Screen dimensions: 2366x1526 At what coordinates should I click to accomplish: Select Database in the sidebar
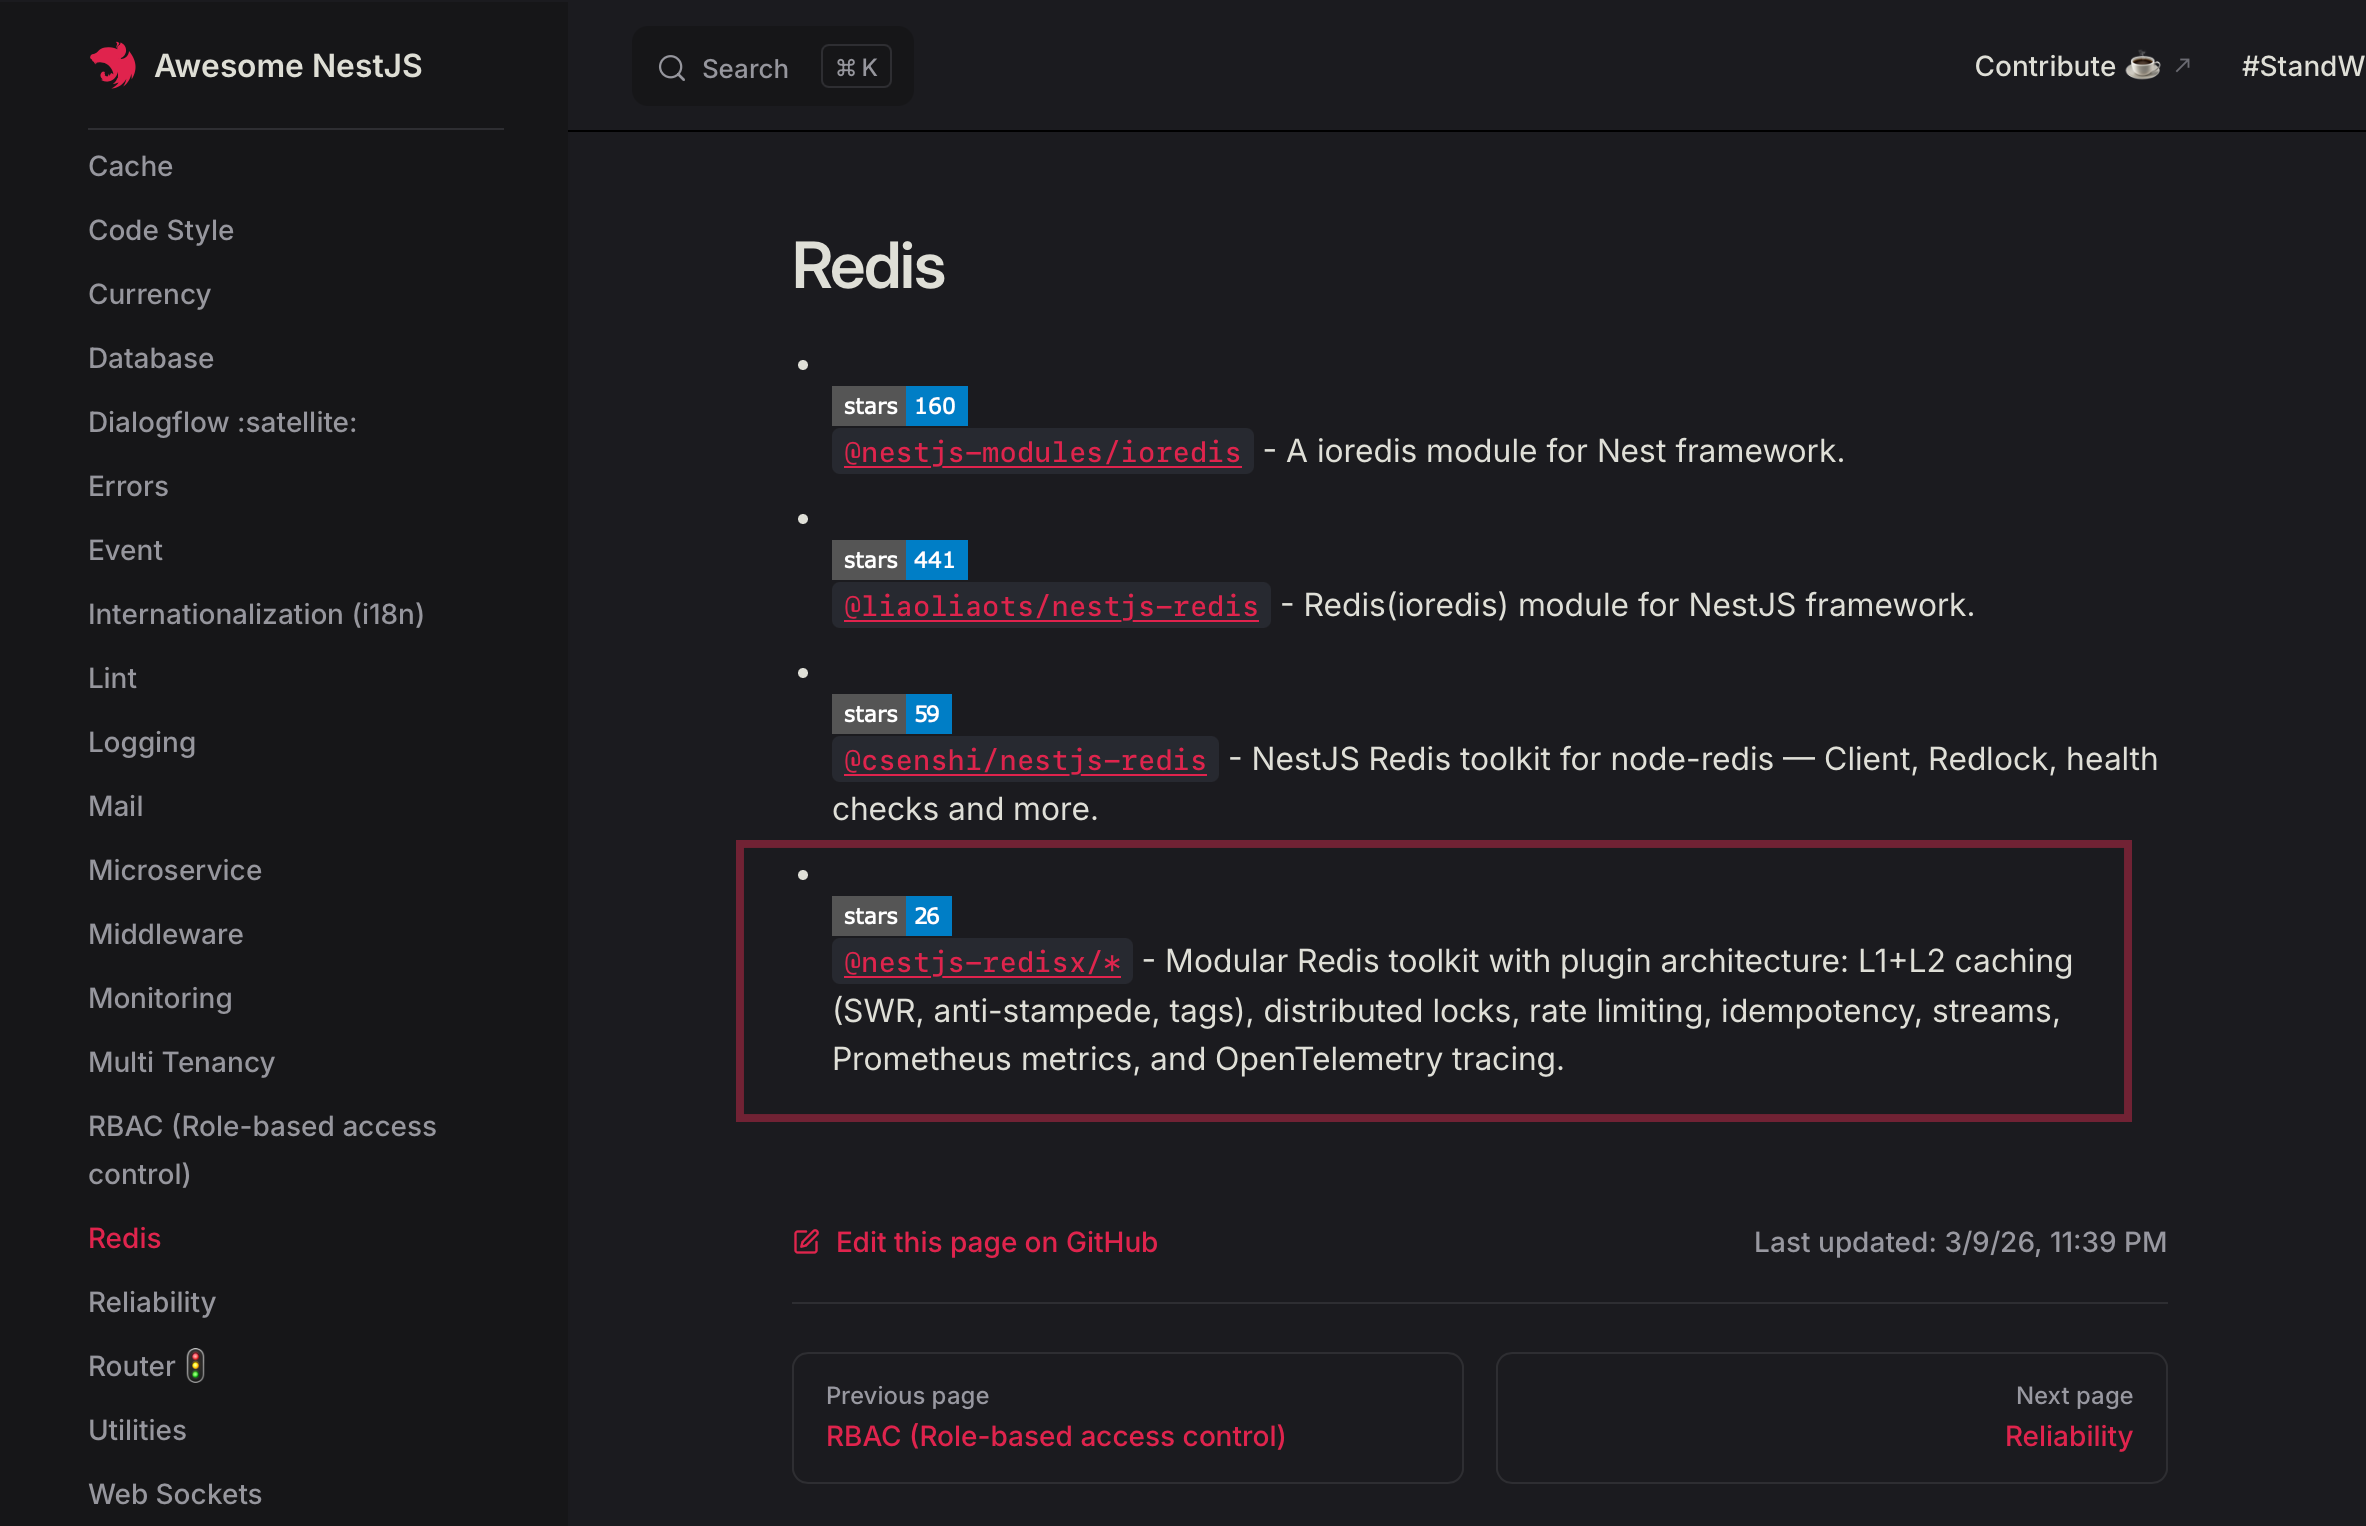pos(151,358)
